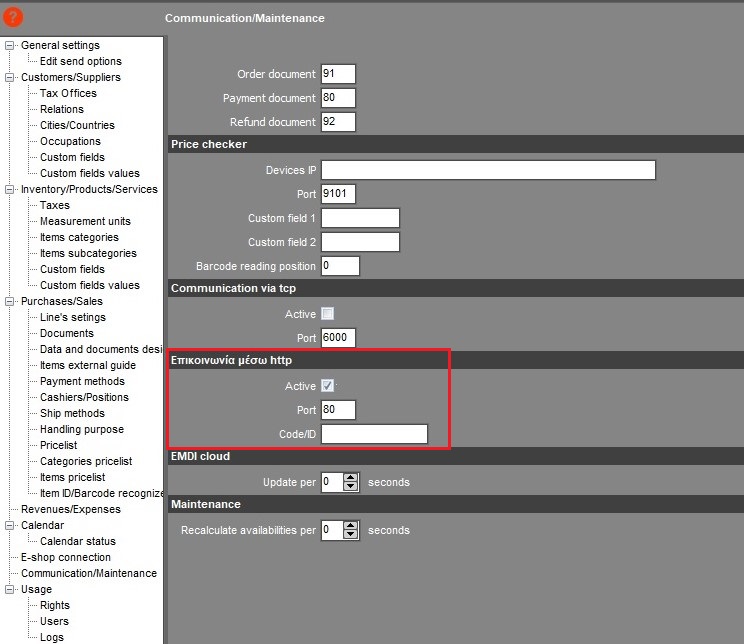The height and width of the screenshot is (644, 744).
Task: Open Payment methods settings
Action: [82, 381]
